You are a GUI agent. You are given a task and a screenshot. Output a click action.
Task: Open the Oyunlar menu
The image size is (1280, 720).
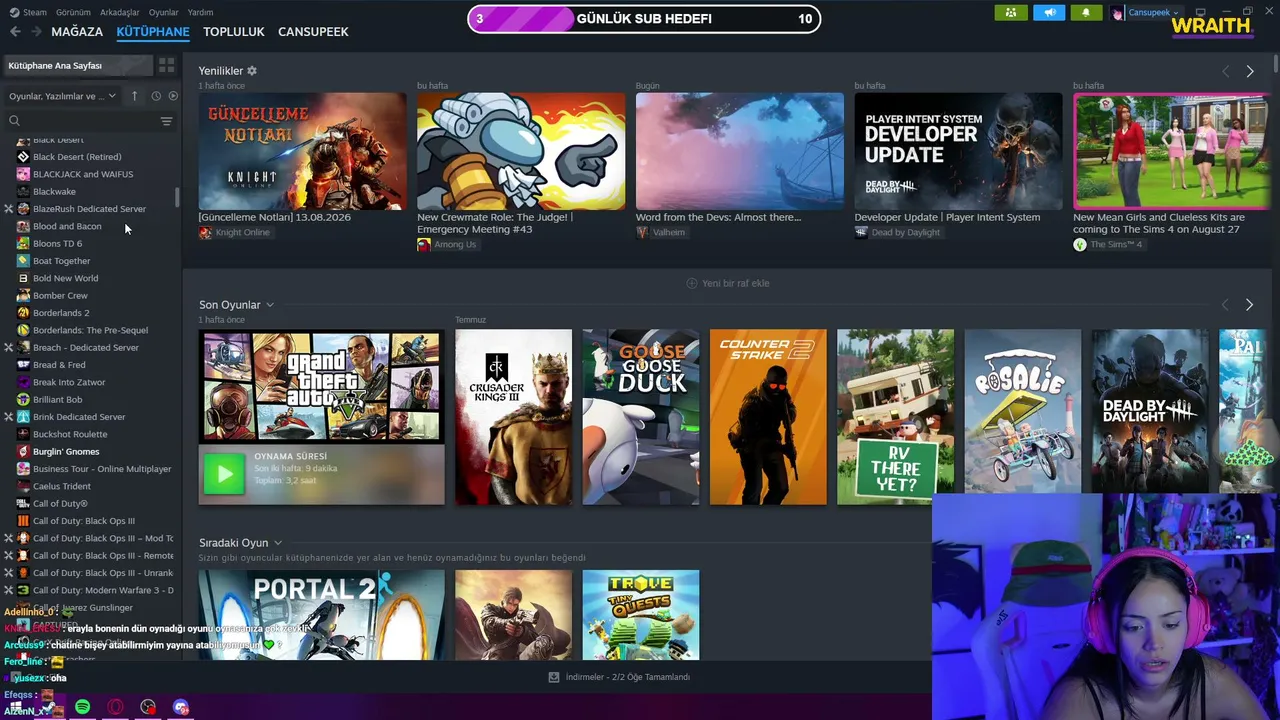click(164, 12)
